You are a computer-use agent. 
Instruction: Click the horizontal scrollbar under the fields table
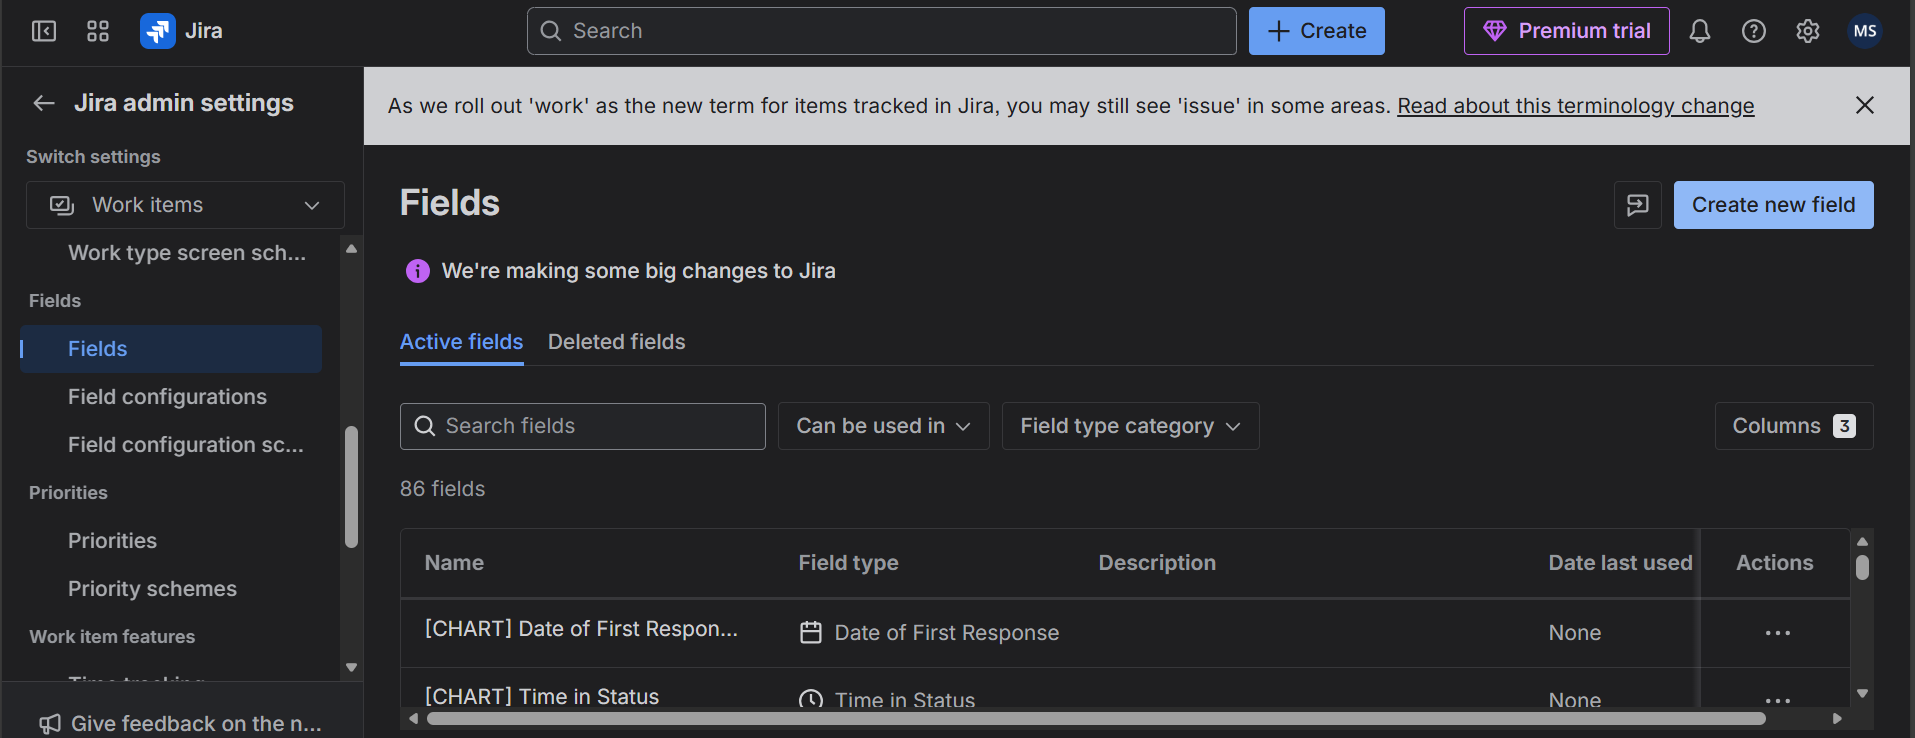1096,718
